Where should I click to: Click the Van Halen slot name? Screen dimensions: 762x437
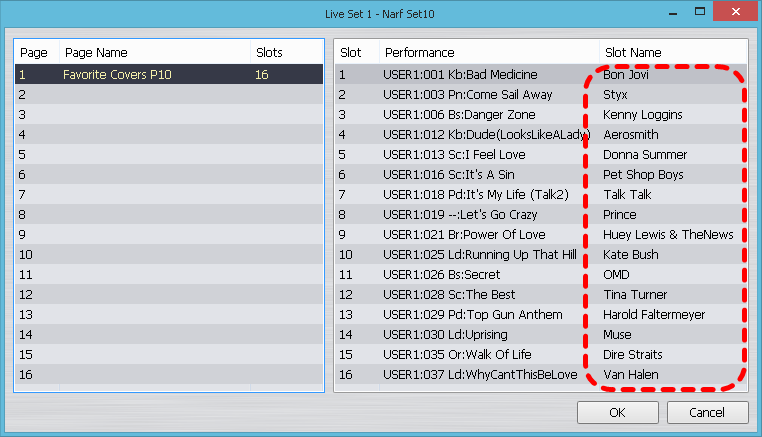[x=631, y=374]
